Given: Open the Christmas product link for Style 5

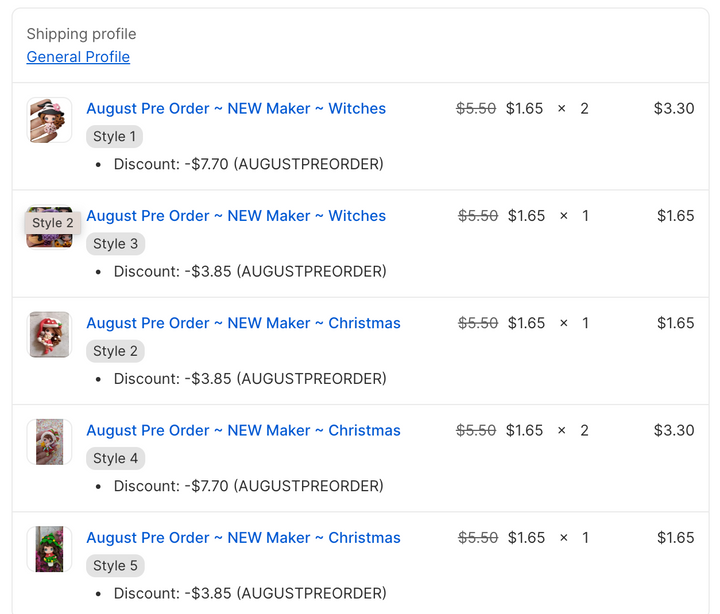Looking at the screenshot, I should coord(243,538).
